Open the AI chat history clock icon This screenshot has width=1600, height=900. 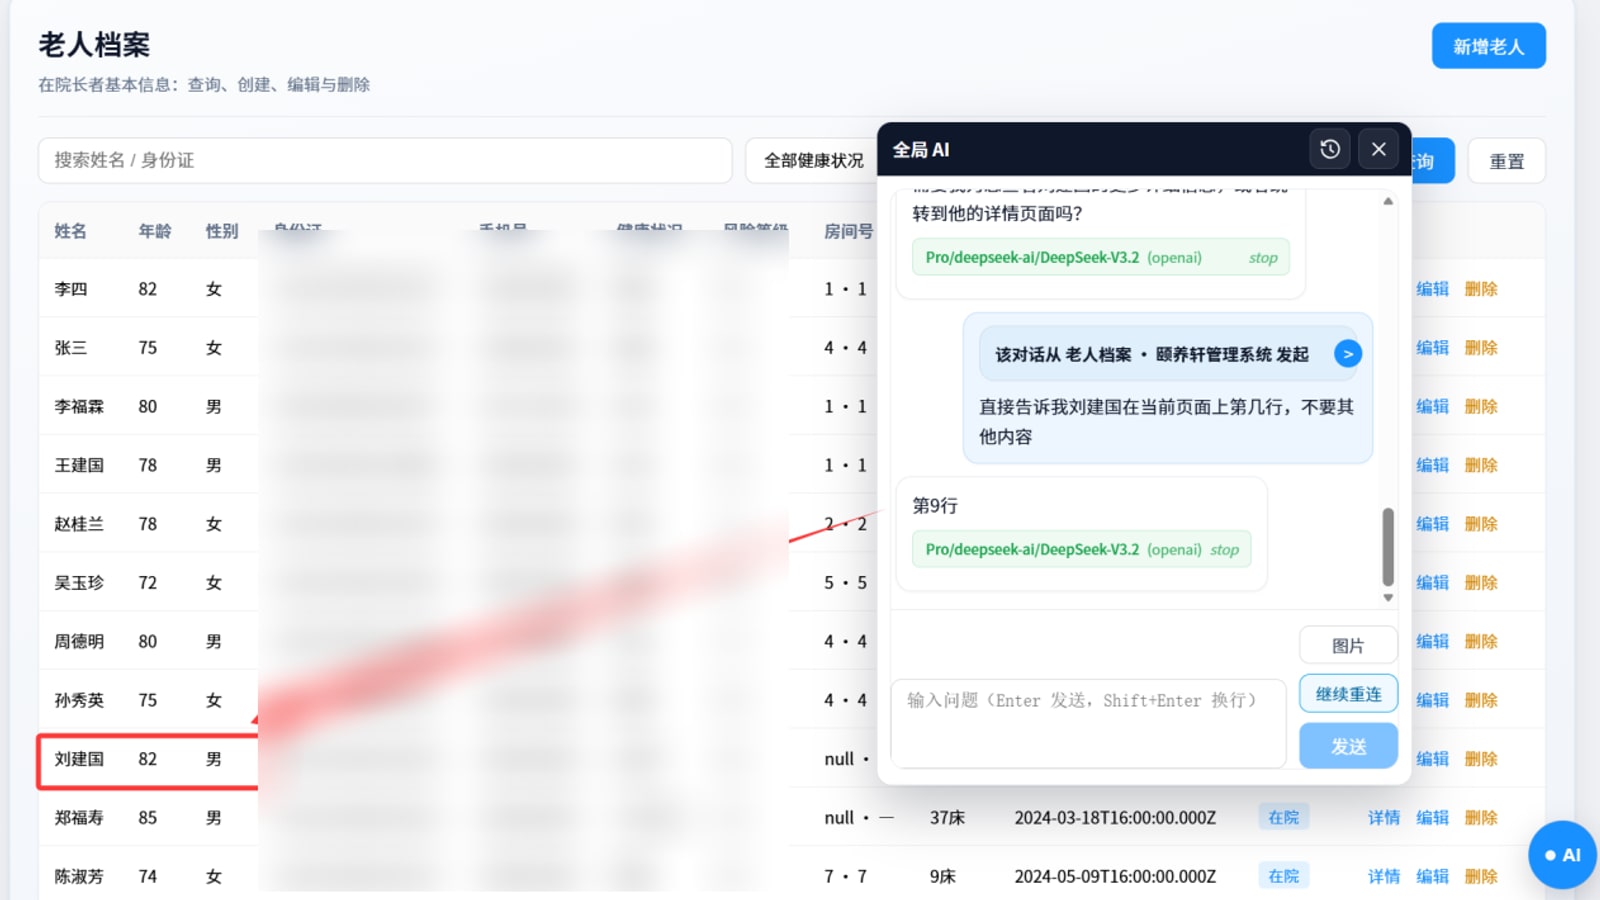coord(1330,149)
